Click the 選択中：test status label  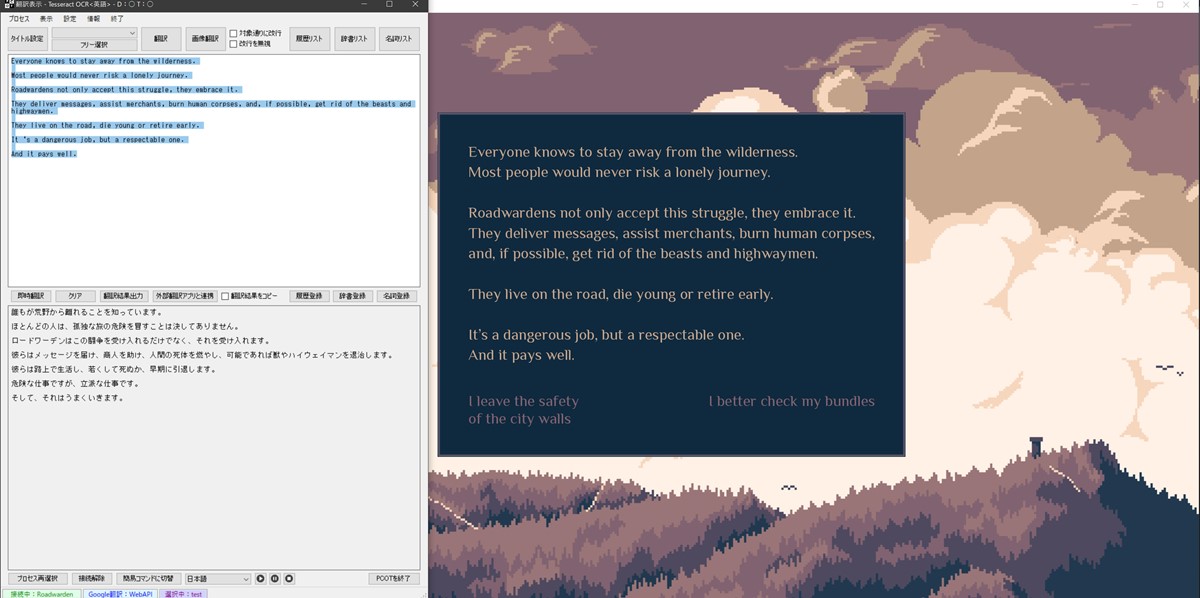pyautogui.click(x=184, y=593)
